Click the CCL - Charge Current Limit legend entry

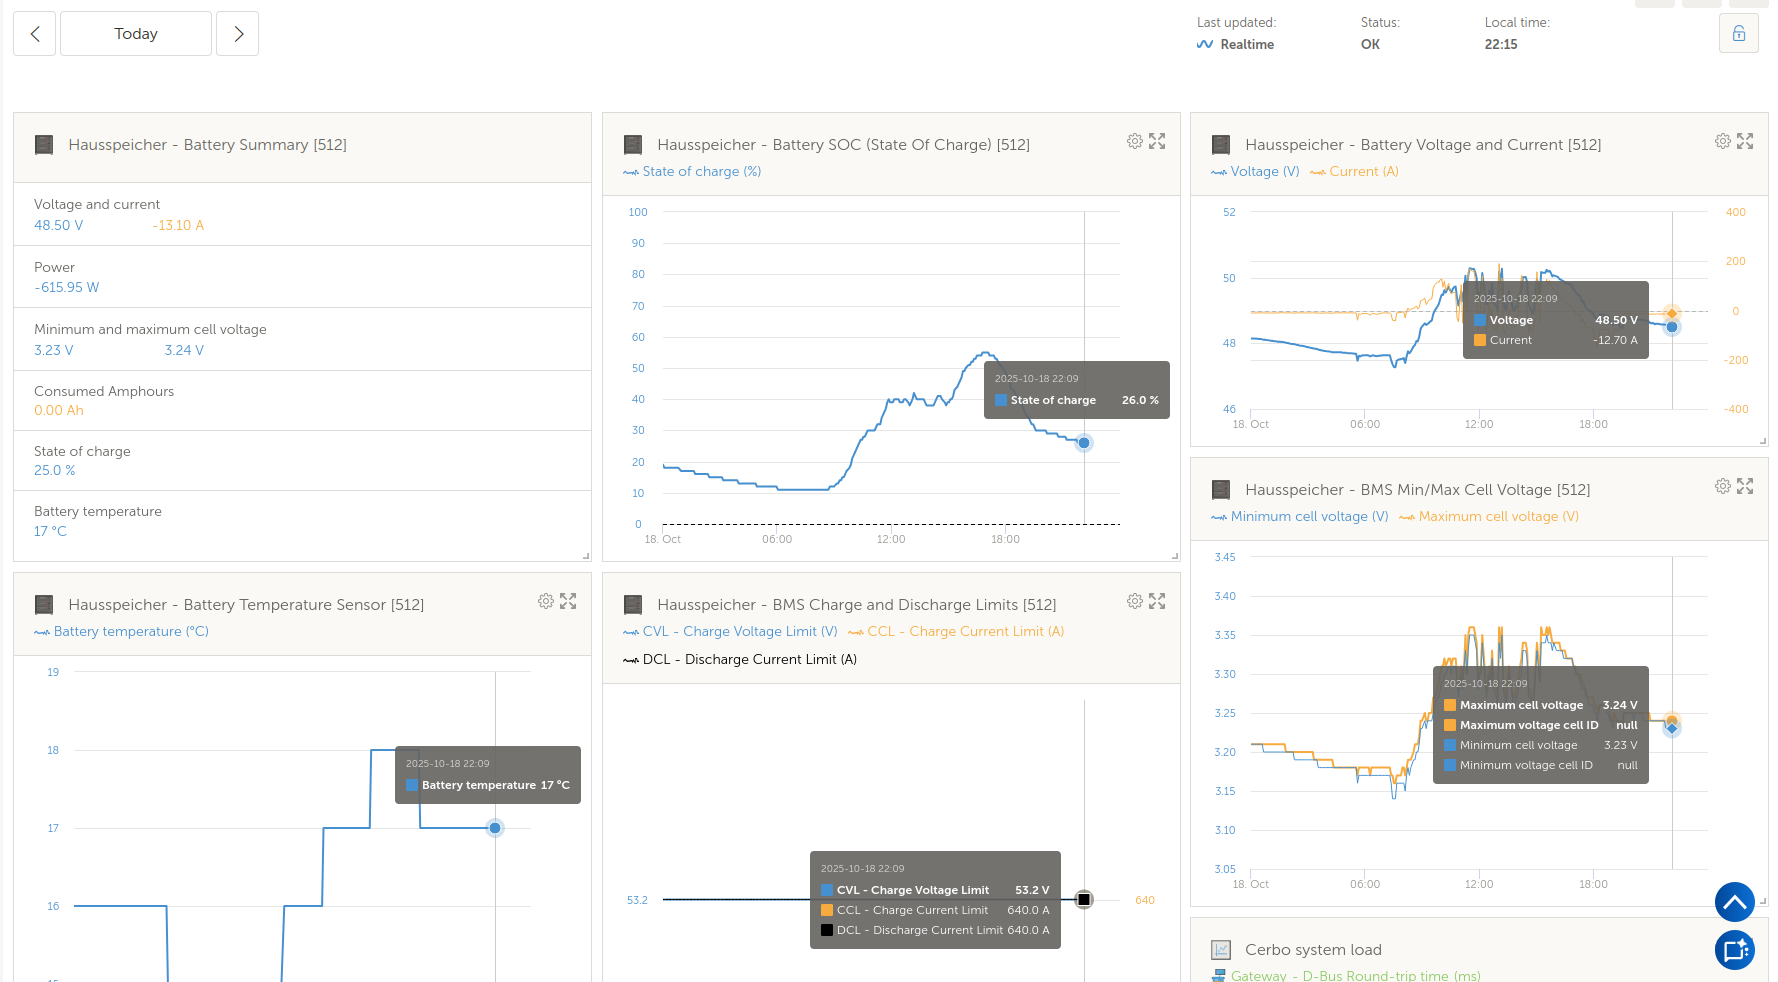pos(965,632)
